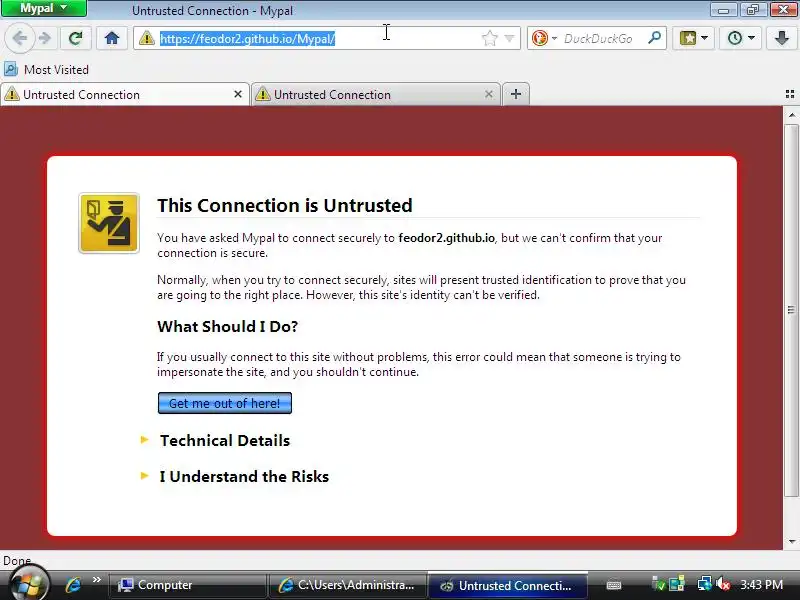
Task: Close the first Untrusted Connection tab
Action: point(238,94)
